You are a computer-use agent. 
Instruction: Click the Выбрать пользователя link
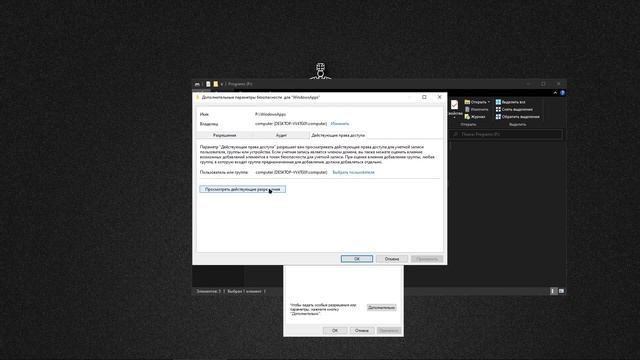[353, 172]
